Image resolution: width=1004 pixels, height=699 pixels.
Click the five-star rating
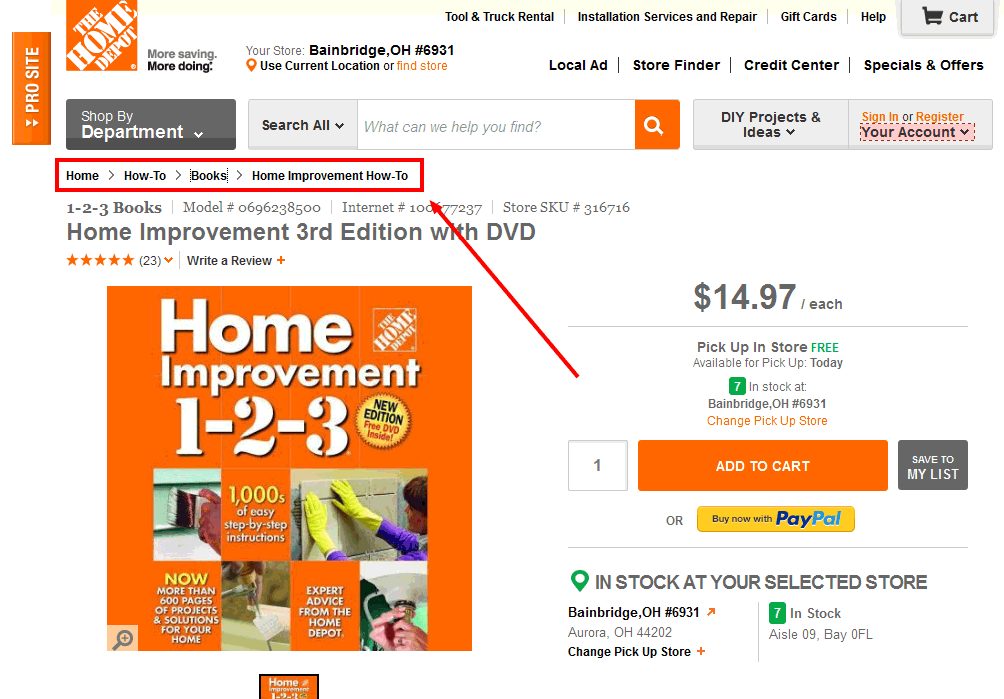pyautogui.click(x=101, y=260)
